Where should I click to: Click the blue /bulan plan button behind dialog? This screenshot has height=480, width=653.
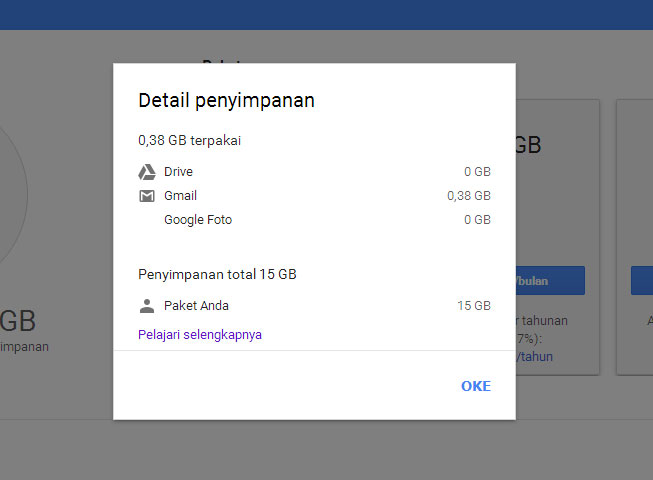tap(550, 281)
